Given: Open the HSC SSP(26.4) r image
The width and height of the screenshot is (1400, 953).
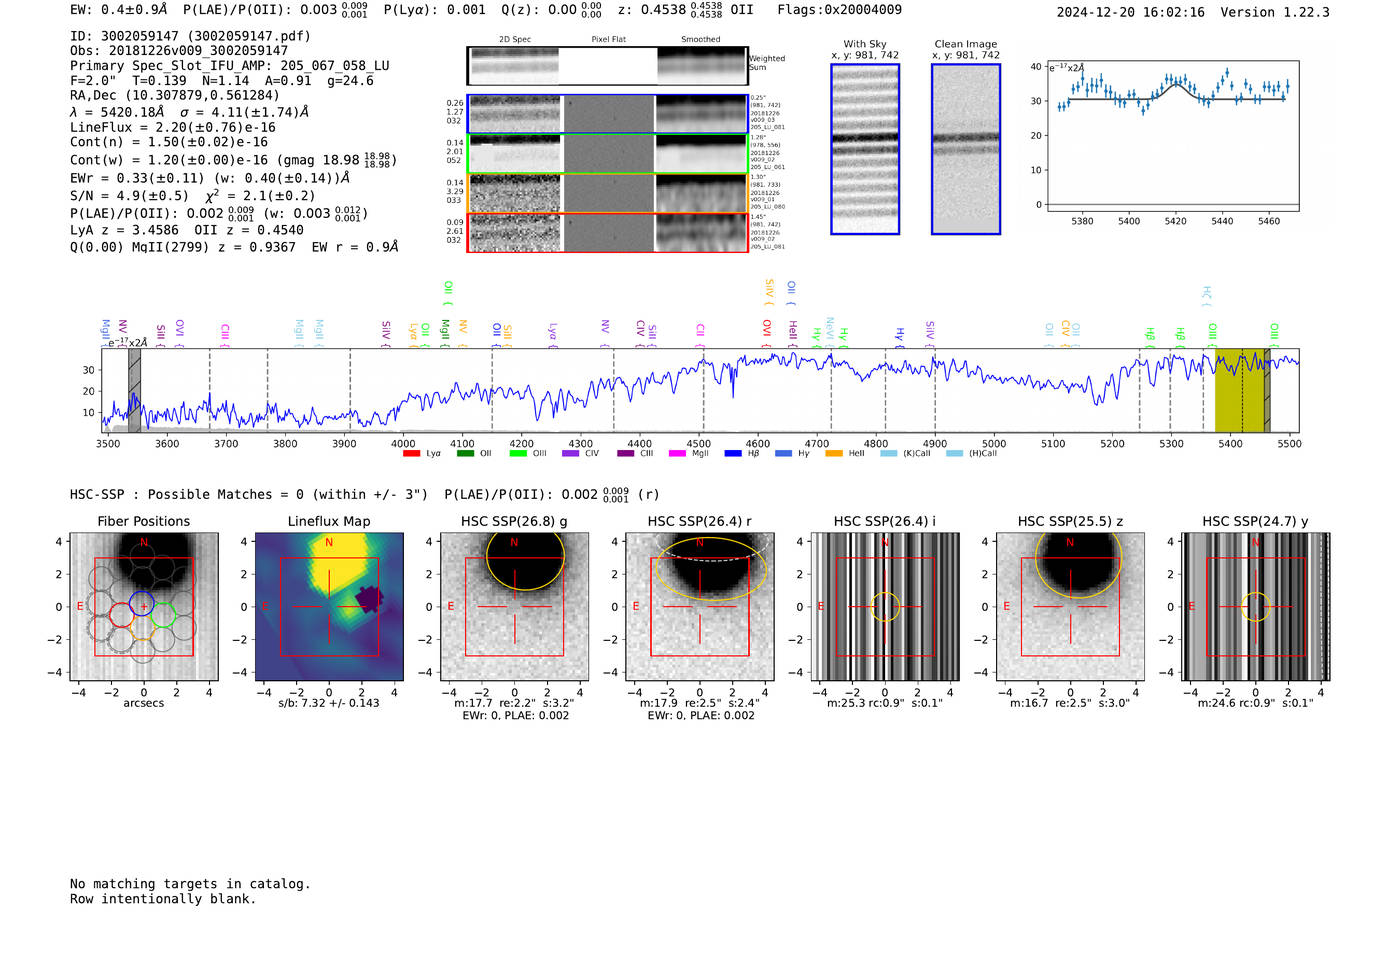Looking at the screenshot, I should (x=700, y=606).
